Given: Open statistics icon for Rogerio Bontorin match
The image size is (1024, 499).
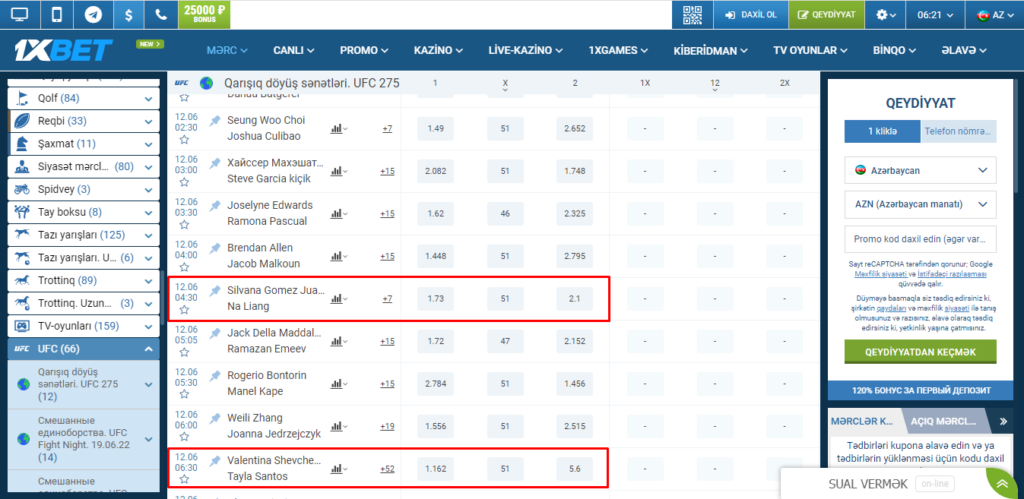Looking at the screenshot, I should pos(339,383).
